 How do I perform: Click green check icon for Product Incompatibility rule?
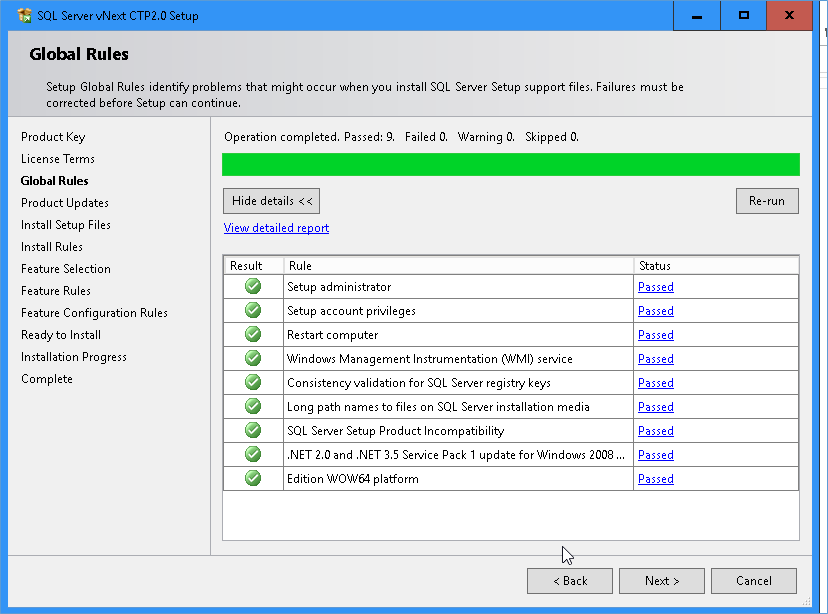[253, 430]
